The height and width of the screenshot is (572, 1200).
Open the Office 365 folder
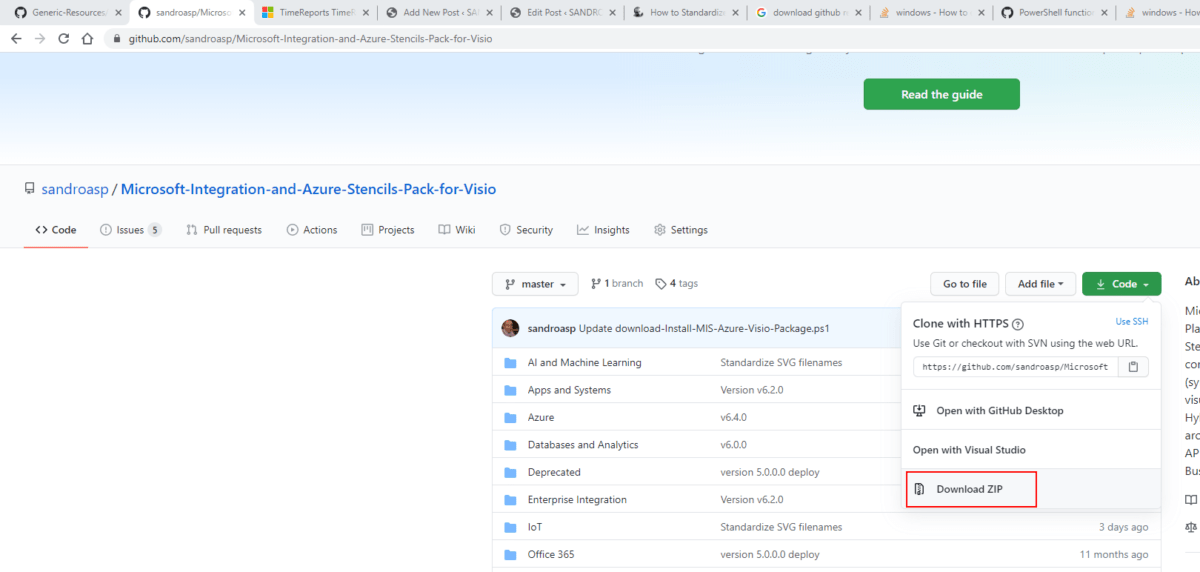coord(551,554)
